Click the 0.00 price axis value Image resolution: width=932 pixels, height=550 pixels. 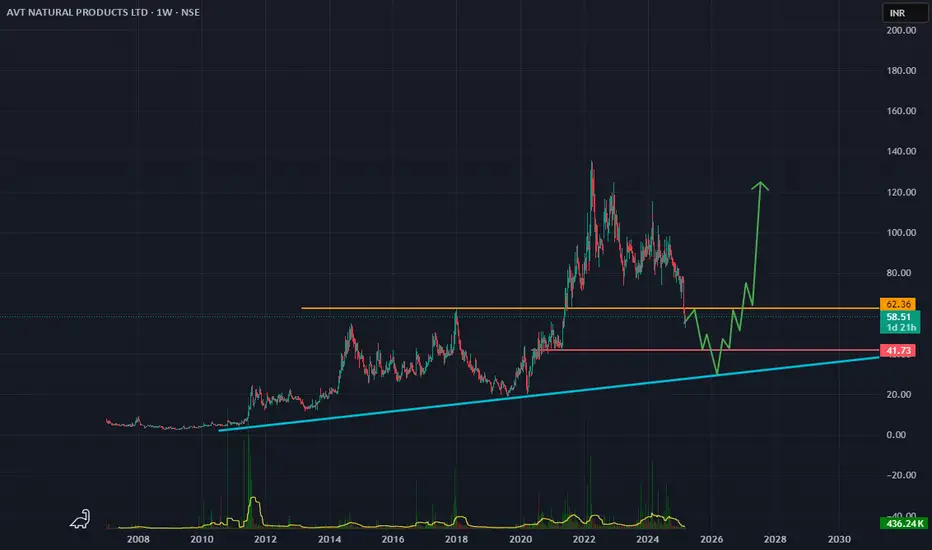coord(896,435)
